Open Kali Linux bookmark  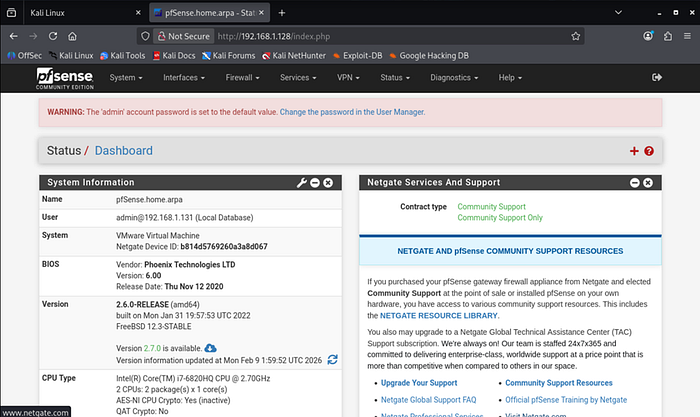[71, 55]
